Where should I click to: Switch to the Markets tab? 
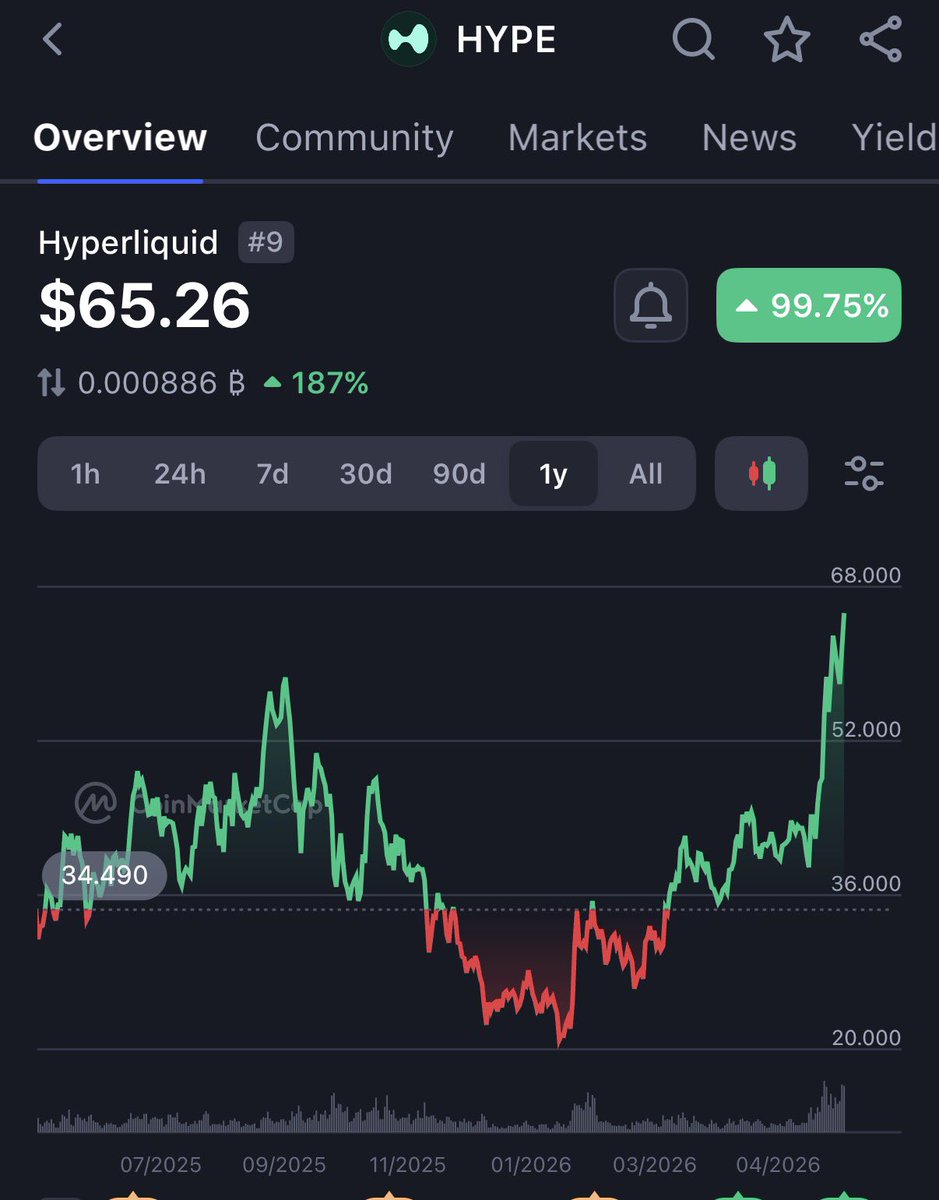tap(577, 137)
